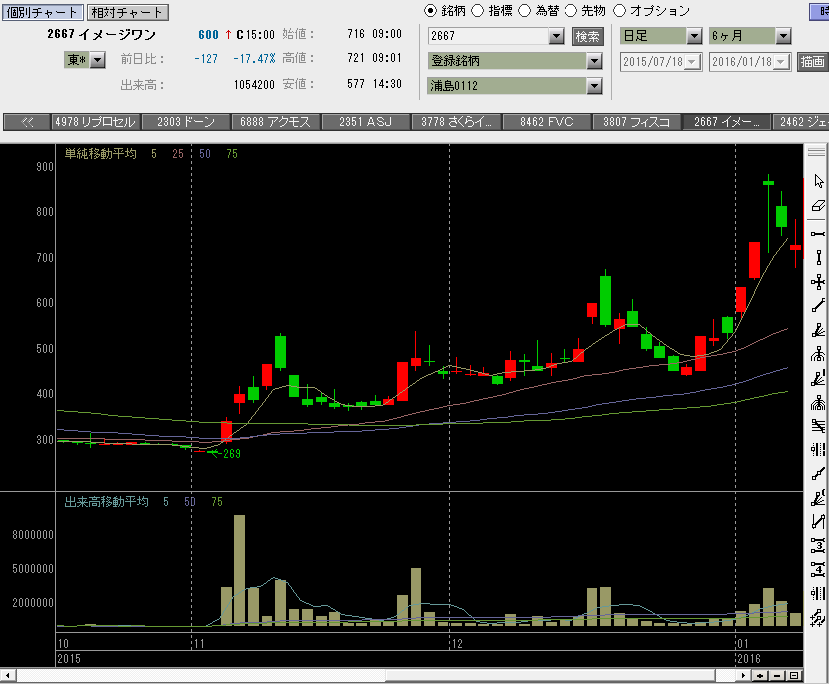The width and height of the screenshot is (829, 684).
Task: Open the 東* market dropdown
Action: point(98,60)
